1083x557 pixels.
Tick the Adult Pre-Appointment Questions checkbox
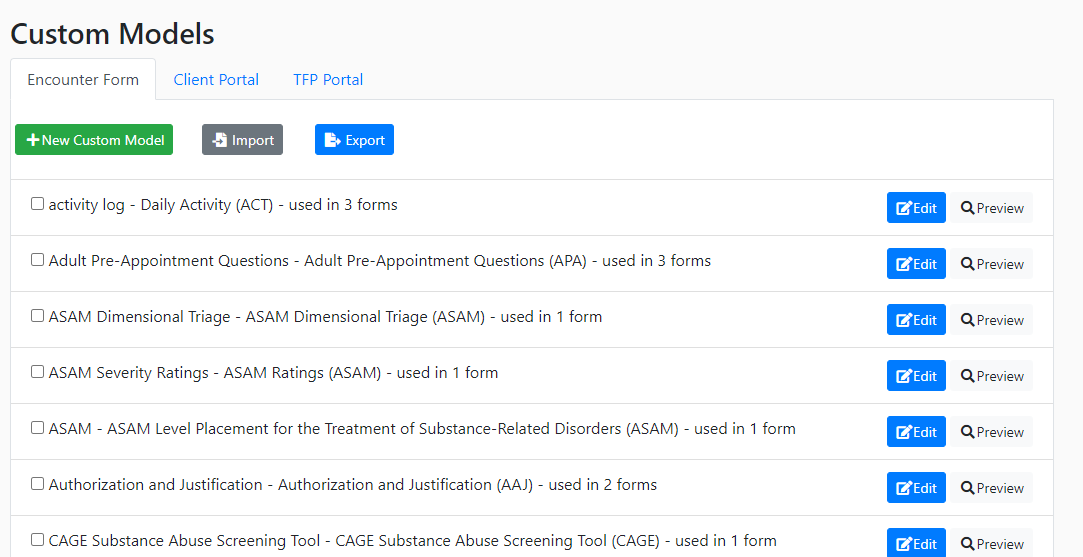pos(37,260)
